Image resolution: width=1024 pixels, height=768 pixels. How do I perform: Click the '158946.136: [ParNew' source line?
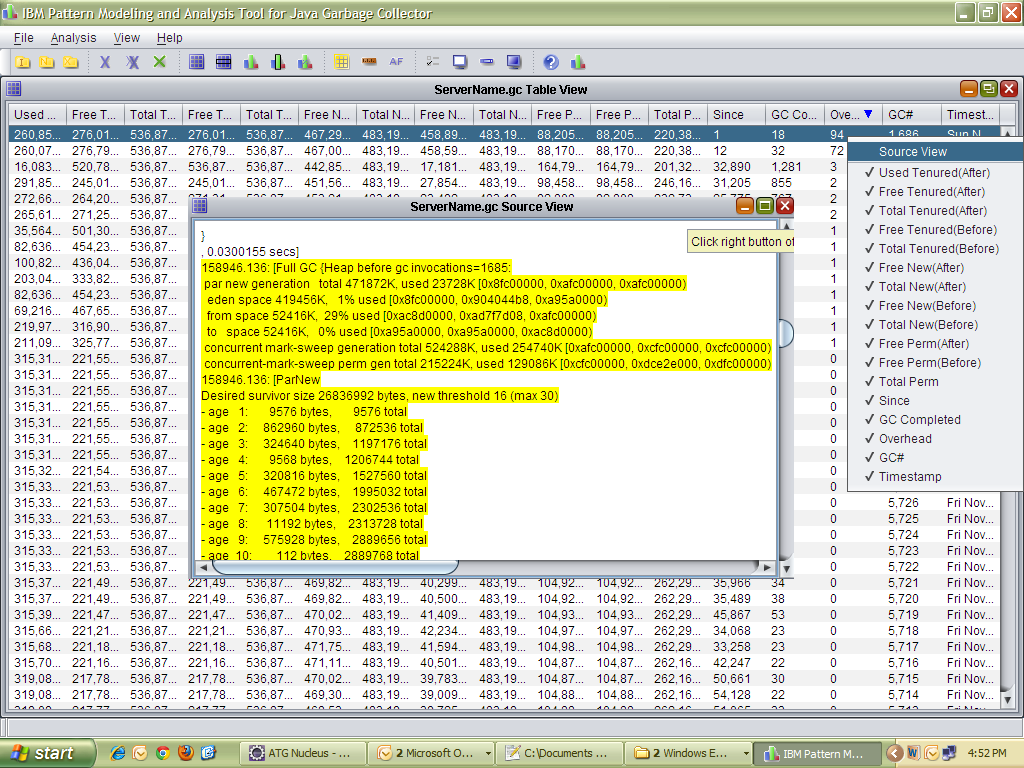pyautogui.click(x=261, y=379)
